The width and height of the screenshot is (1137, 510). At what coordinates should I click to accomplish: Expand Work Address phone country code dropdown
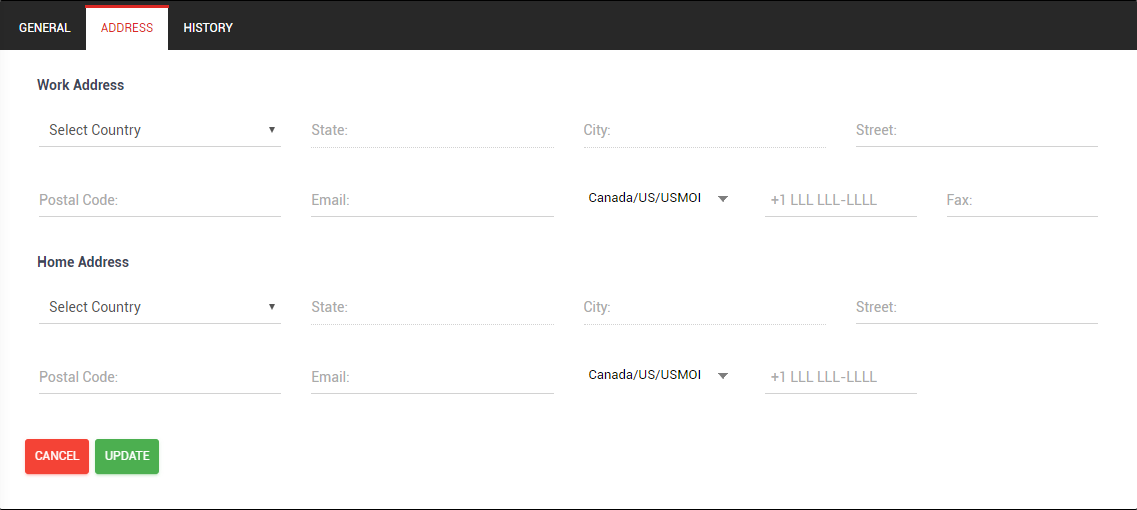point(658,198)
